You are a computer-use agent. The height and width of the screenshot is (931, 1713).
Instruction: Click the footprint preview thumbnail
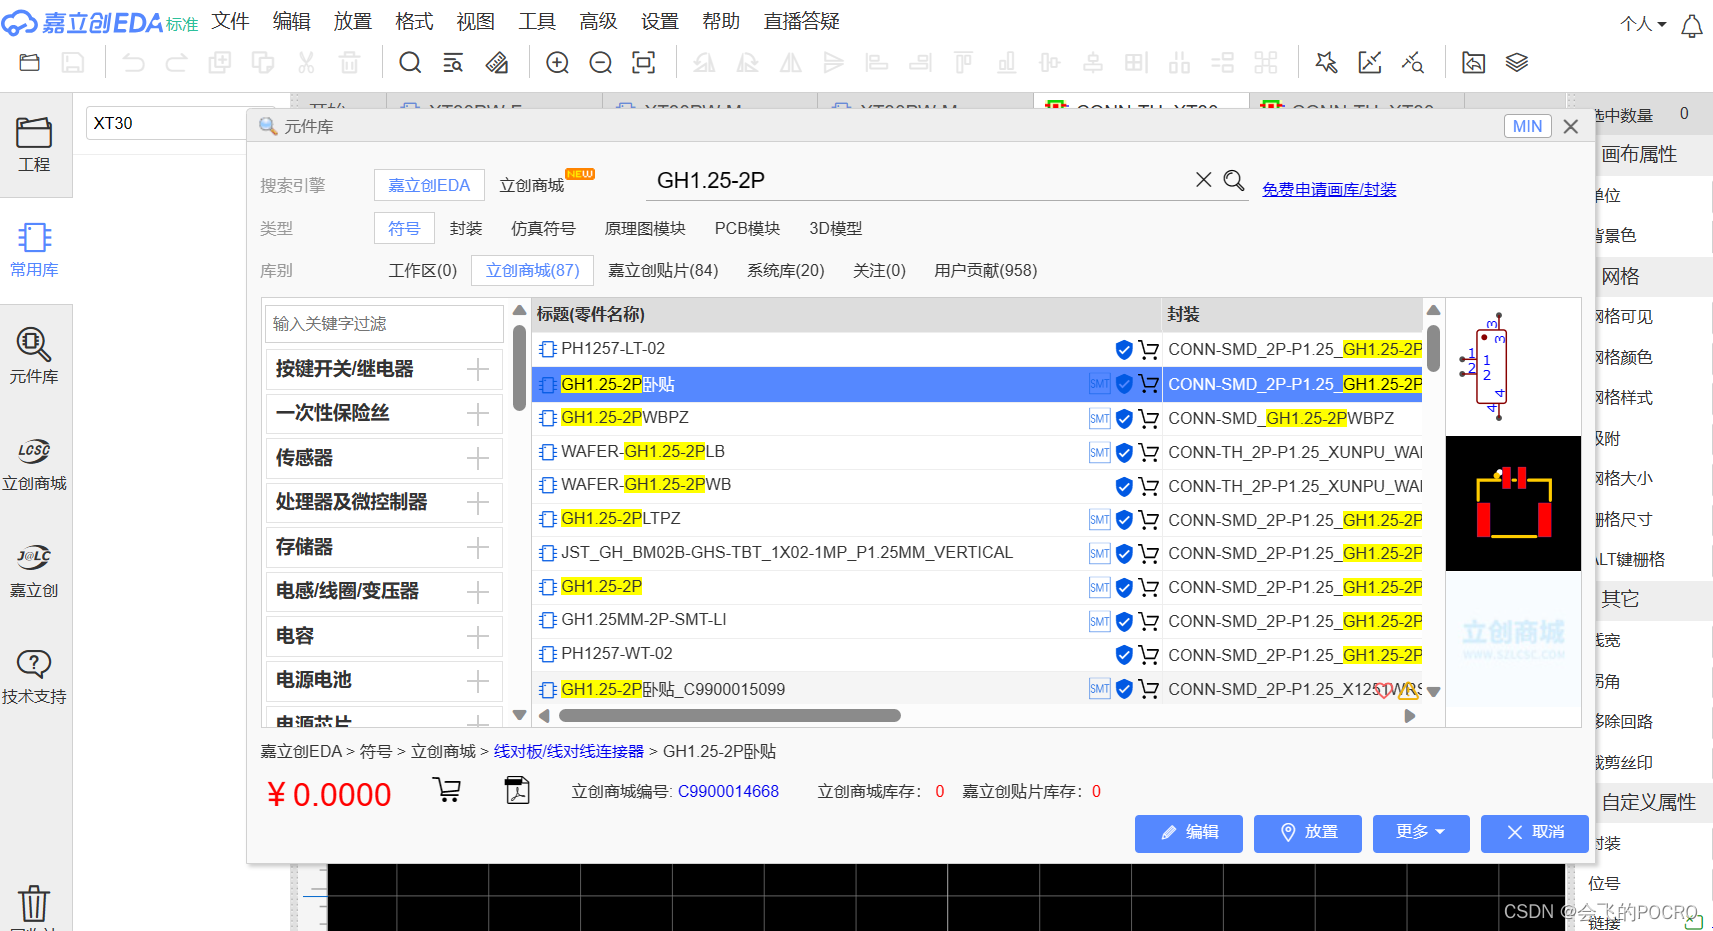1513,504
